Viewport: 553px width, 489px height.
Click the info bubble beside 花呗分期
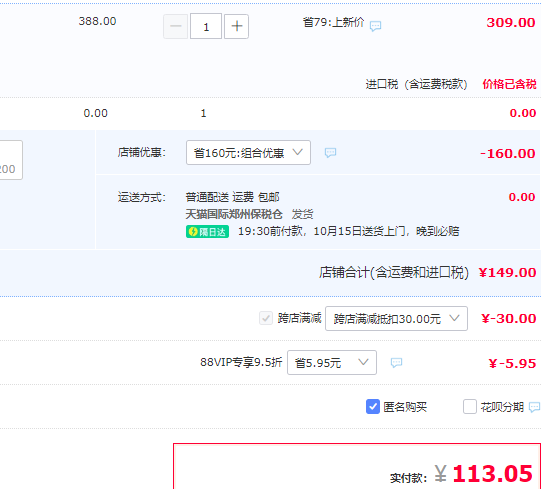point(534,407)
